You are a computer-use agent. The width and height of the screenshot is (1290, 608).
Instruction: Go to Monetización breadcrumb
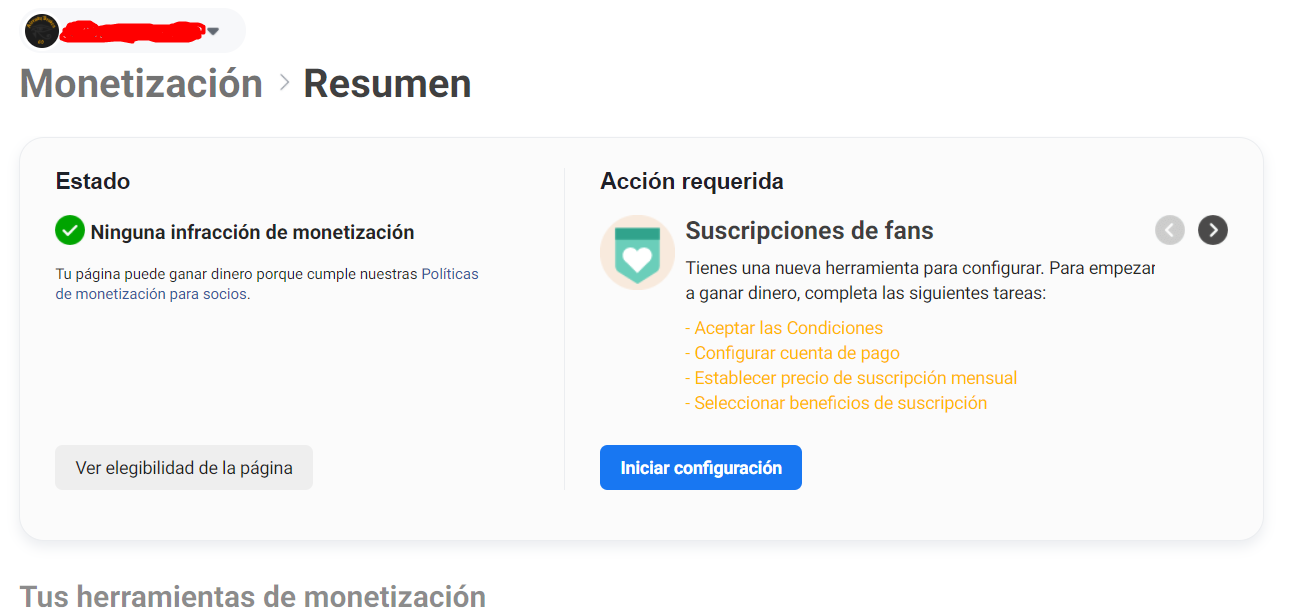click(x=141, y=83)
